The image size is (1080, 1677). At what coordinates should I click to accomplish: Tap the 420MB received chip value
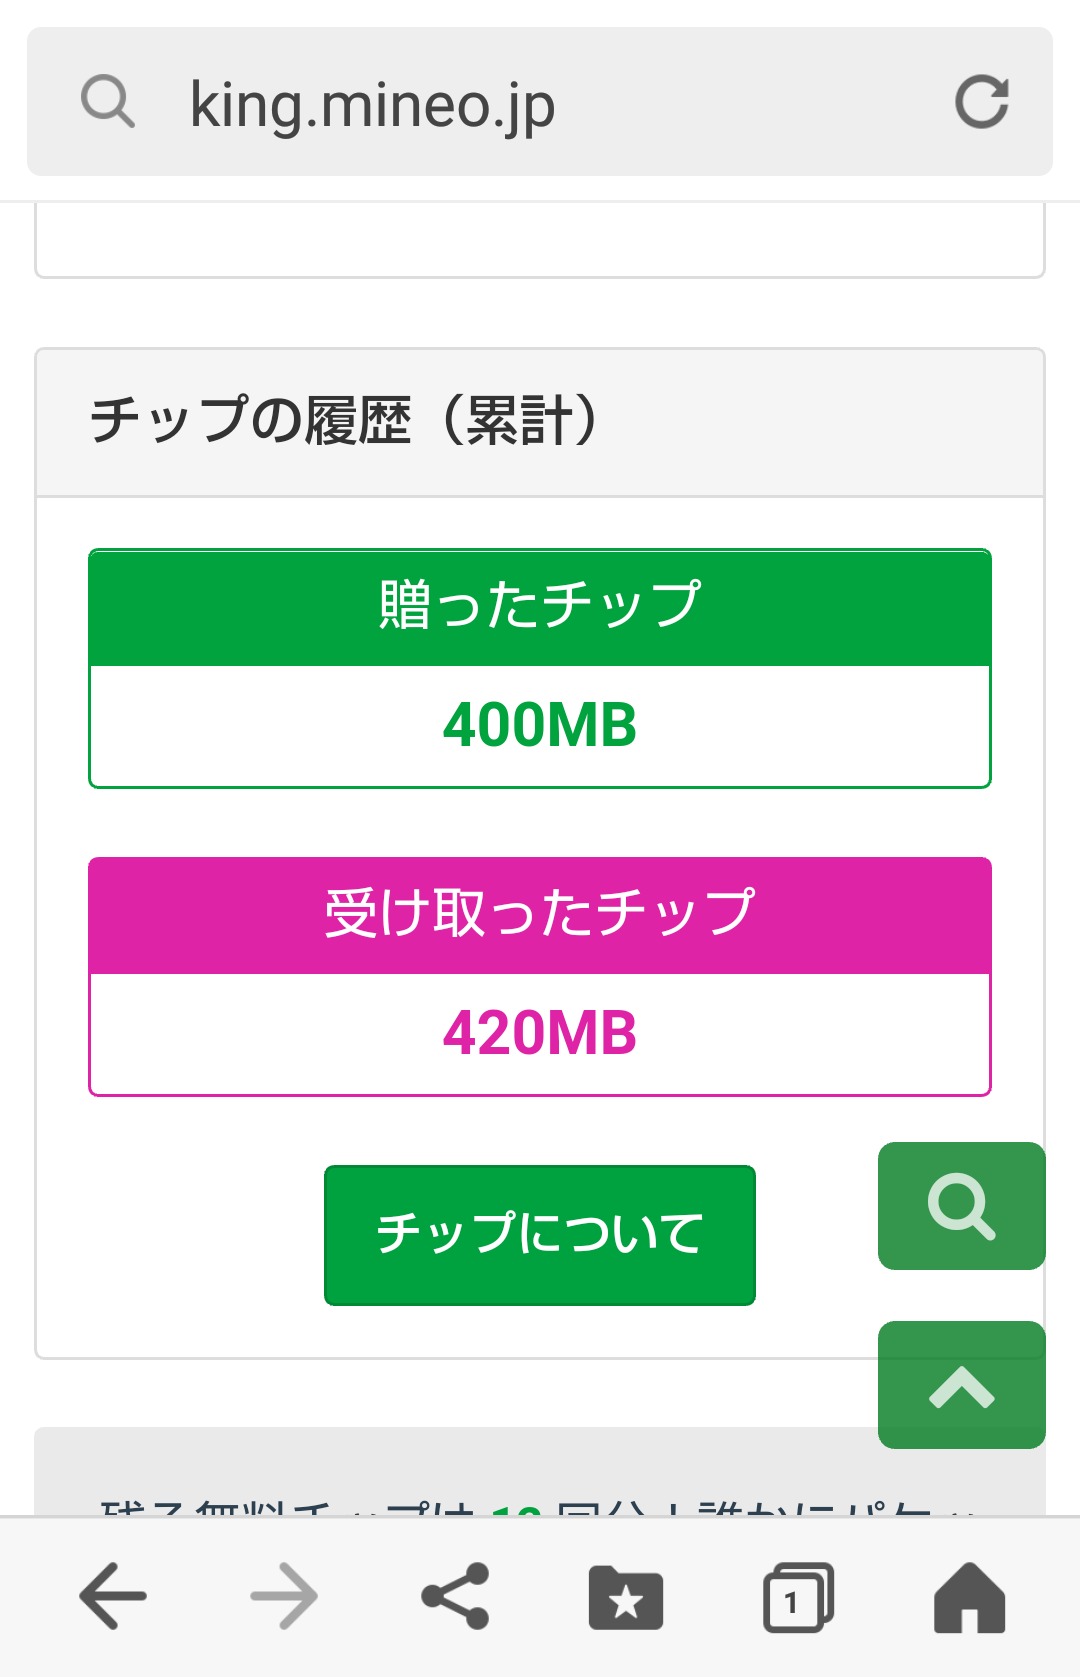point(540,1034)
